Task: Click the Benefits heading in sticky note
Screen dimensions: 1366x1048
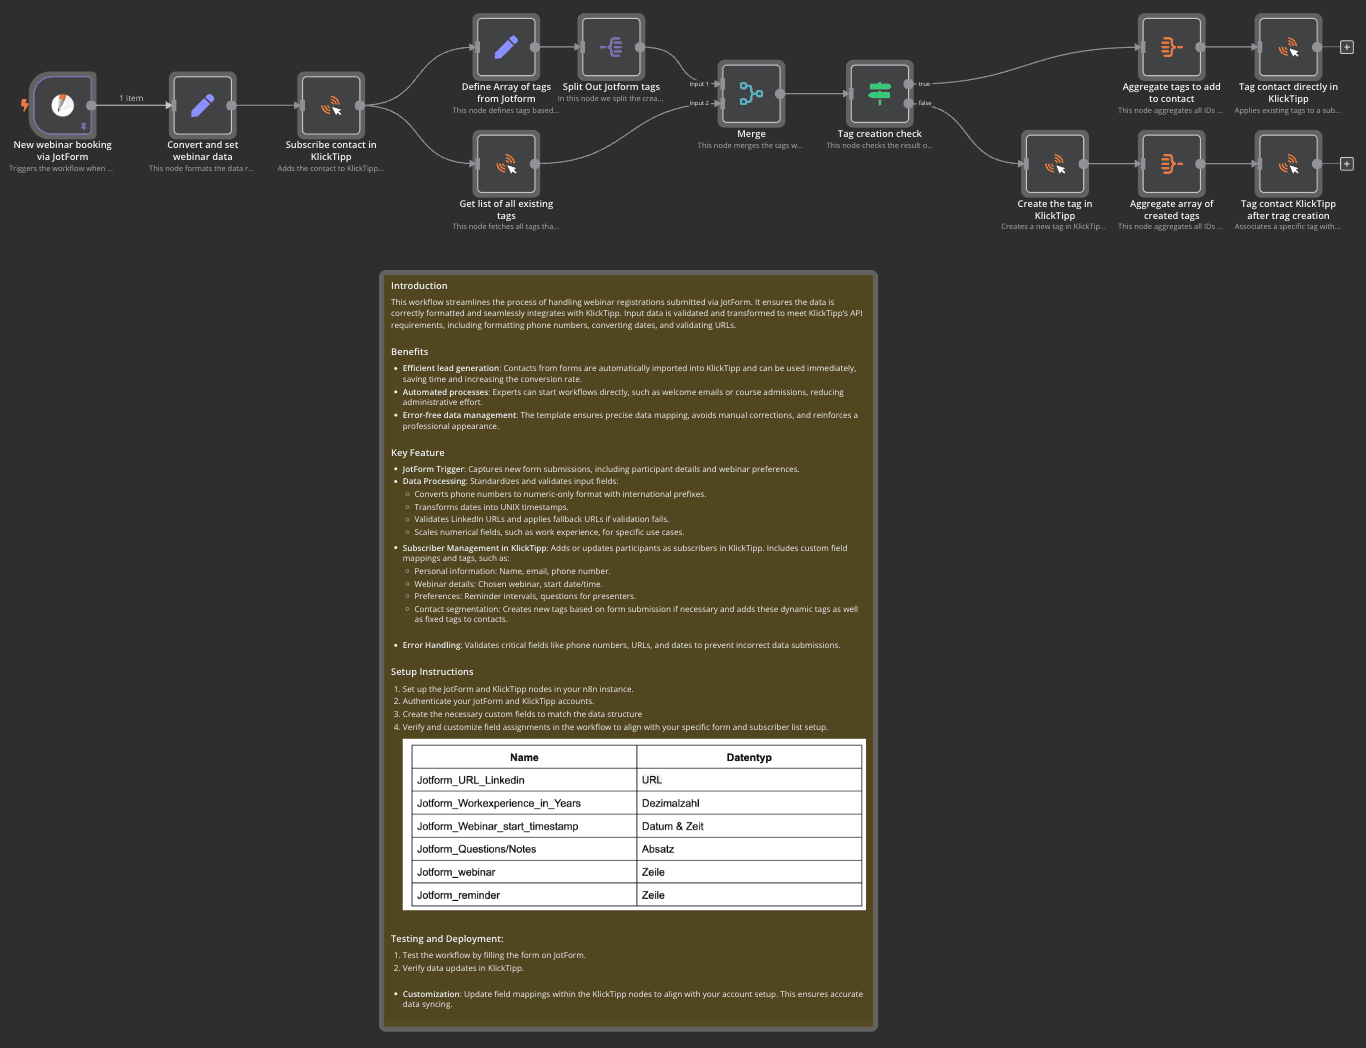Action: pyautogui.click(x=409, y=352)
